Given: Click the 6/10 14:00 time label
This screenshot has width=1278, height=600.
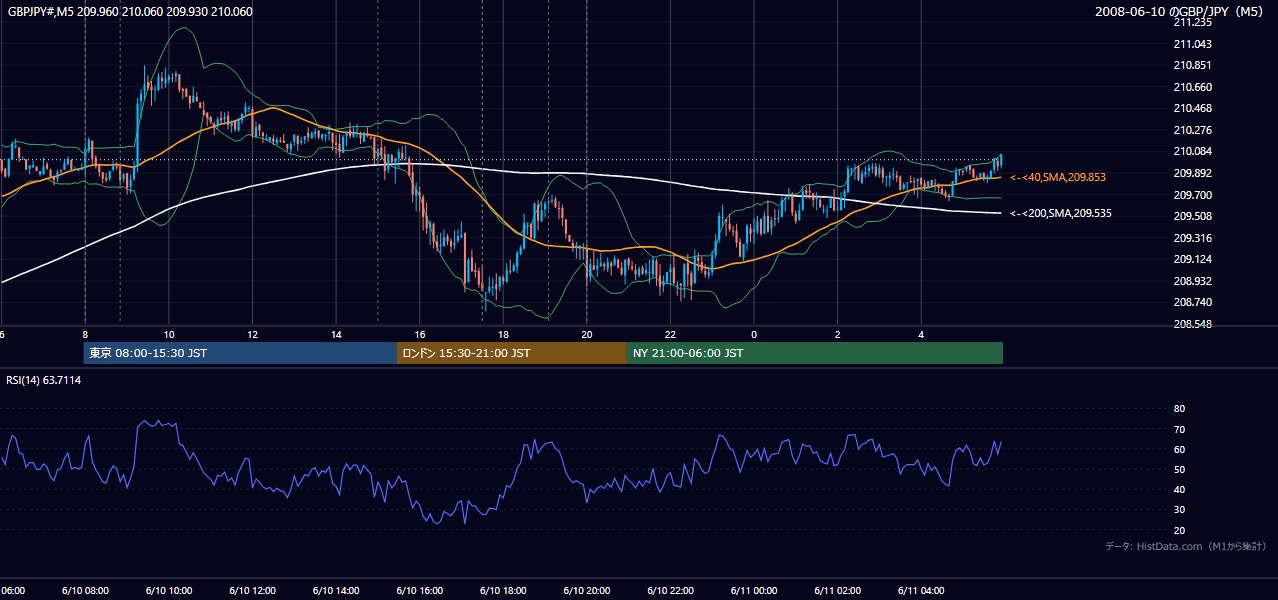Looking at the screenshot, I should pos(335,591).
